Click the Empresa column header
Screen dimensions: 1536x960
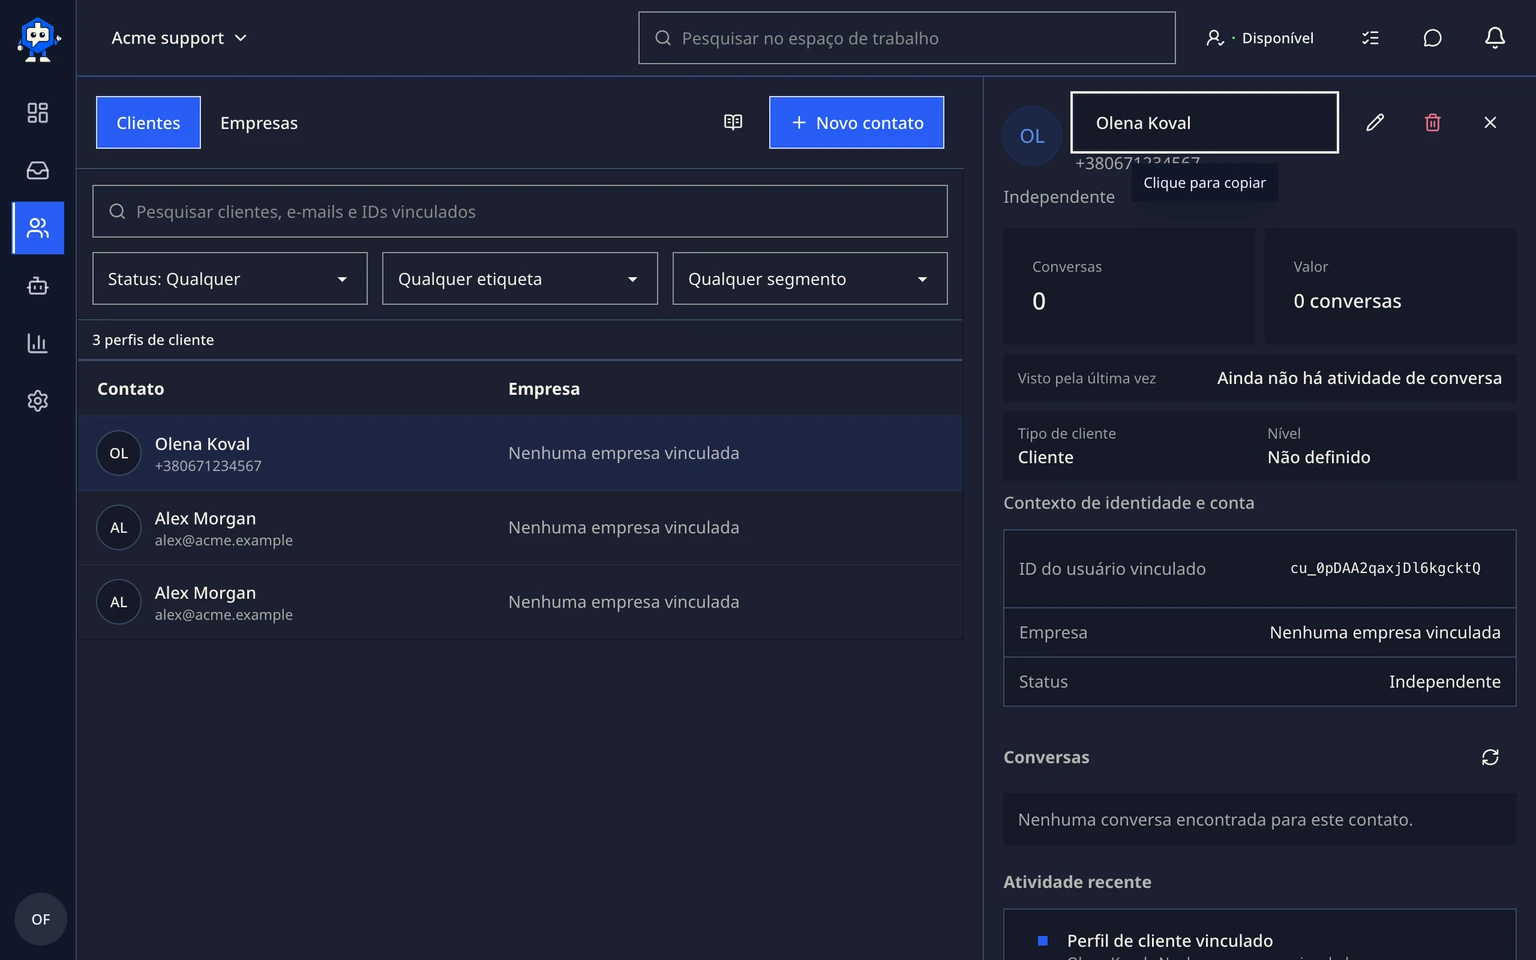[544, 389]
